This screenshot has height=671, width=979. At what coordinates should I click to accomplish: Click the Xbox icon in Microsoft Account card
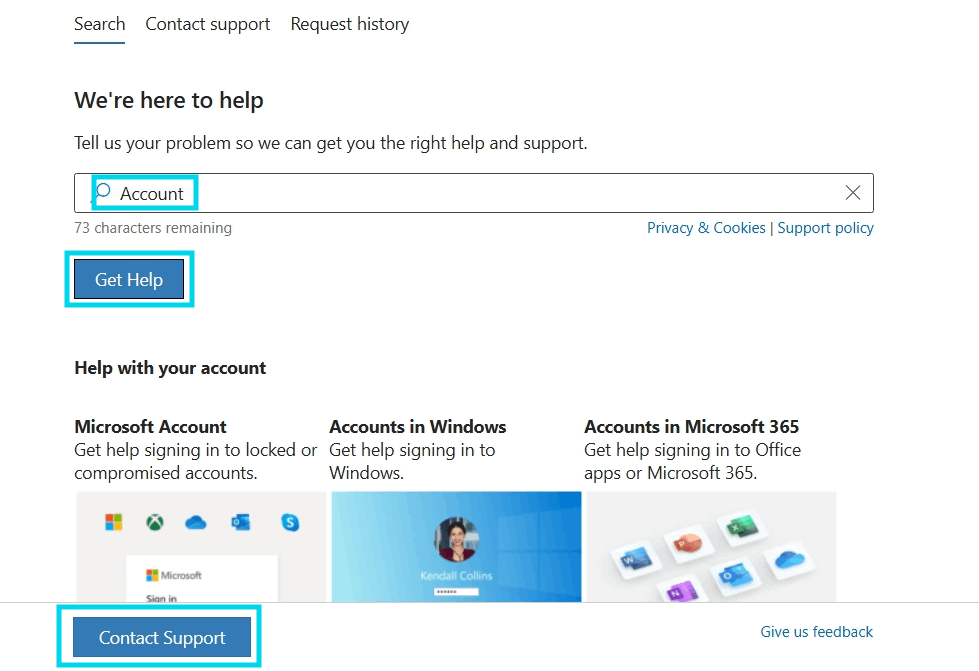click(x=154, y=521)
